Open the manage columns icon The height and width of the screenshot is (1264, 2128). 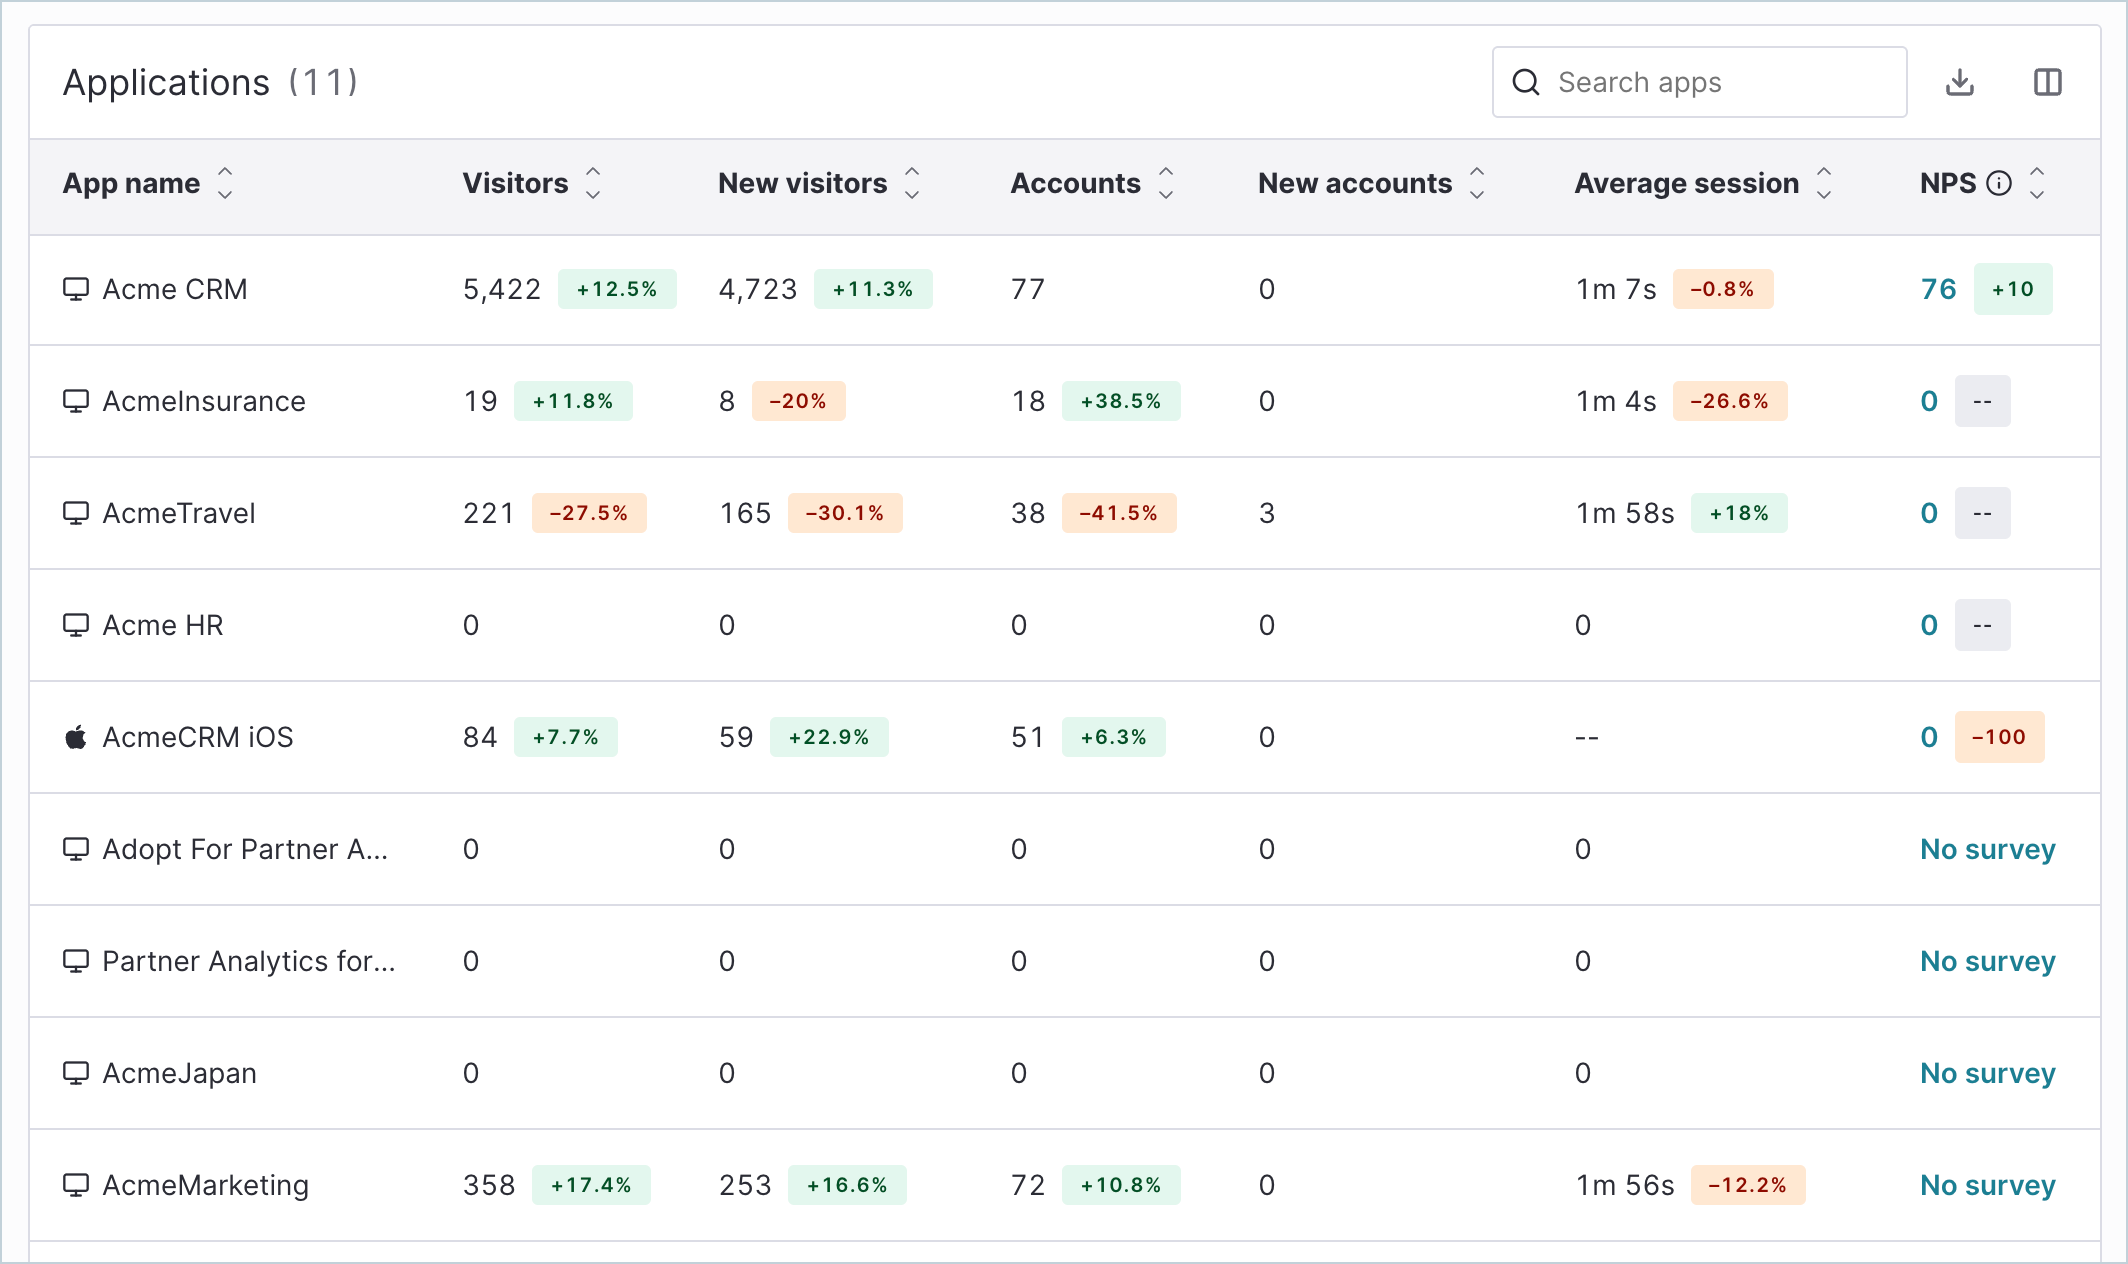[x=2048, y=82]
